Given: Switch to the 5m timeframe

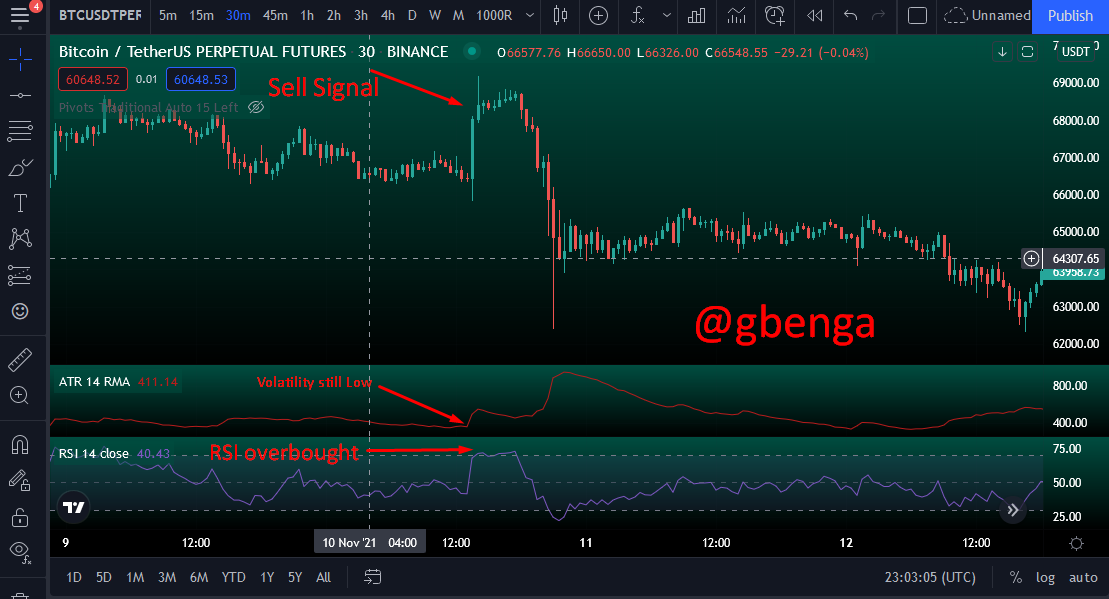Looking at the screenshot, I should 168,16.
